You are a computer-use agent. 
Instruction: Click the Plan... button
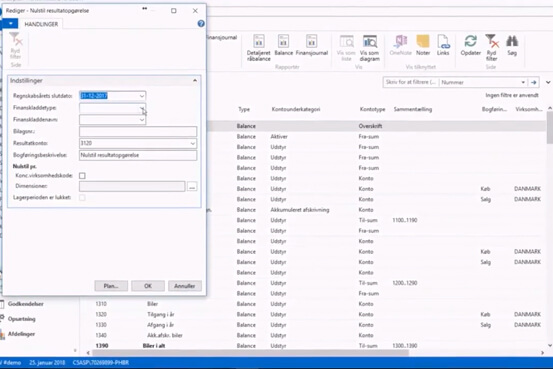pos(111,286)
